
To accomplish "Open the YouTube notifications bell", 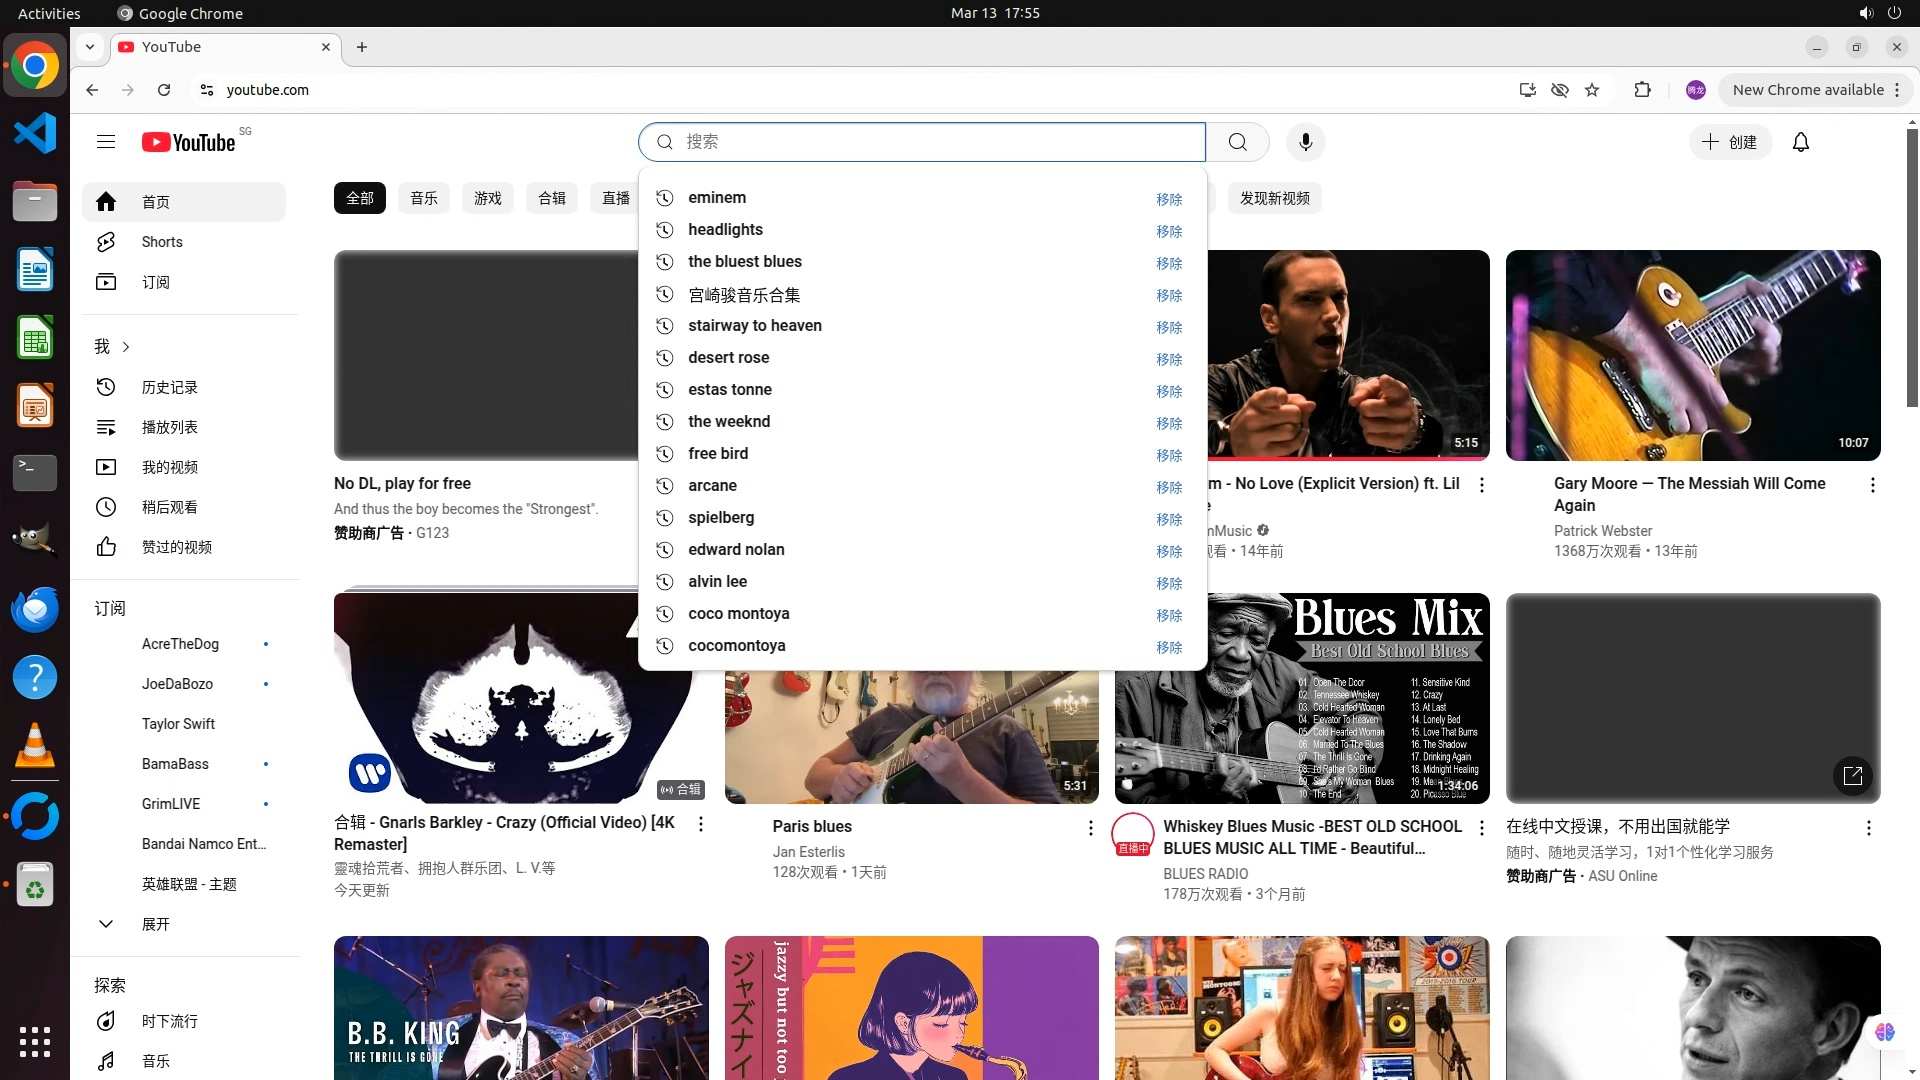I will click(x=1800, y=142).
